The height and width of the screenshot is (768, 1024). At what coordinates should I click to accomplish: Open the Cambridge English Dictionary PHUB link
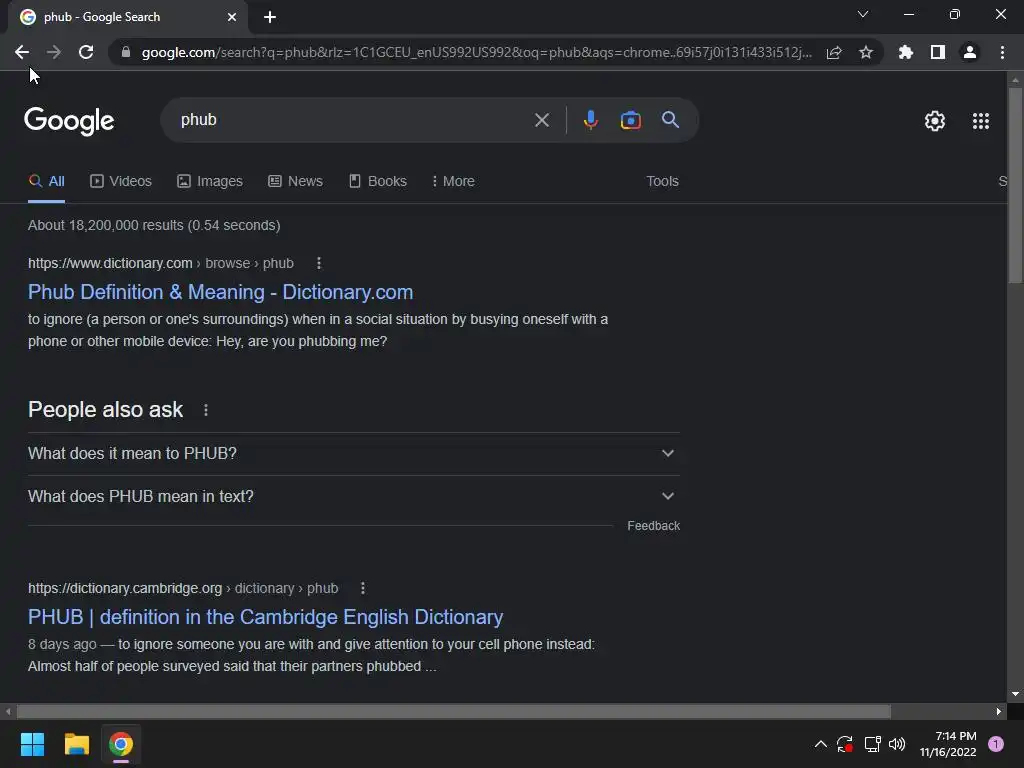[266, 617]
